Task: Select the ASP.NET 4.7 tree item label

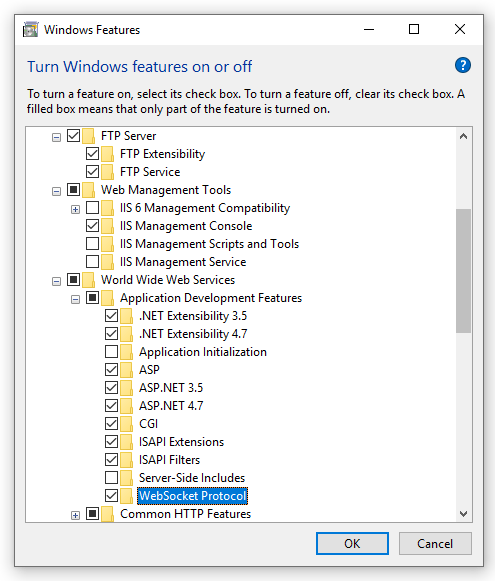Action: tap(171, 406)
